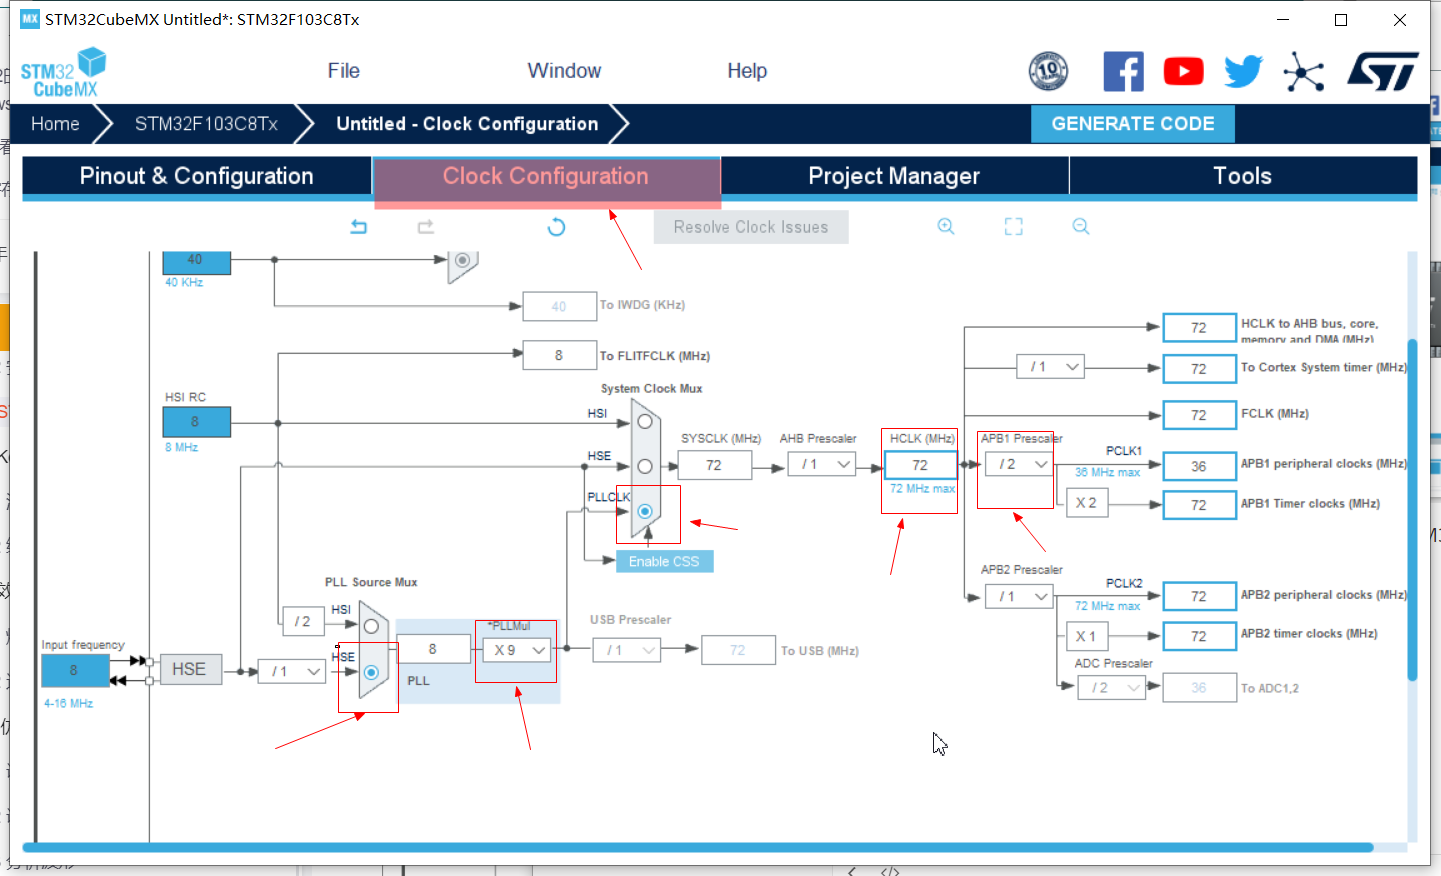This screenshot has height=876, width=1441.
Task: Click the HCLK (MHz) value field
Action: click(920, 465)
